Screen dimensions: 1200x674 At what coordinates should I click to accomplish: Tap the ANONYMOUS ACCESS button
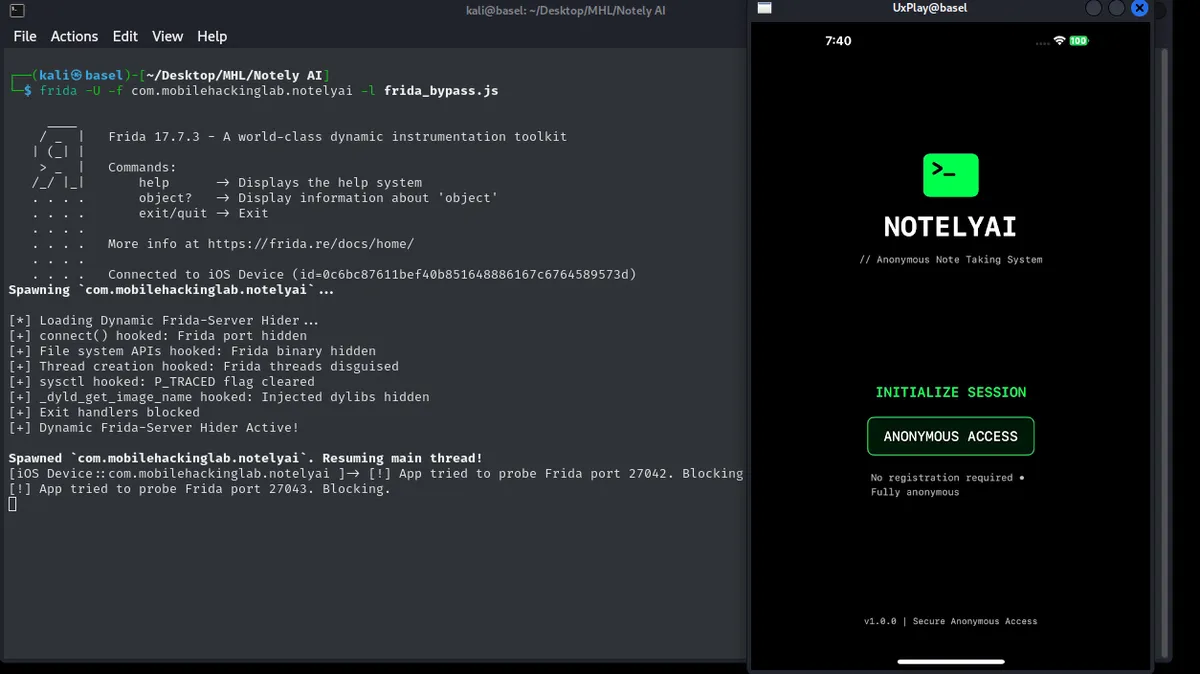[950, 436]
